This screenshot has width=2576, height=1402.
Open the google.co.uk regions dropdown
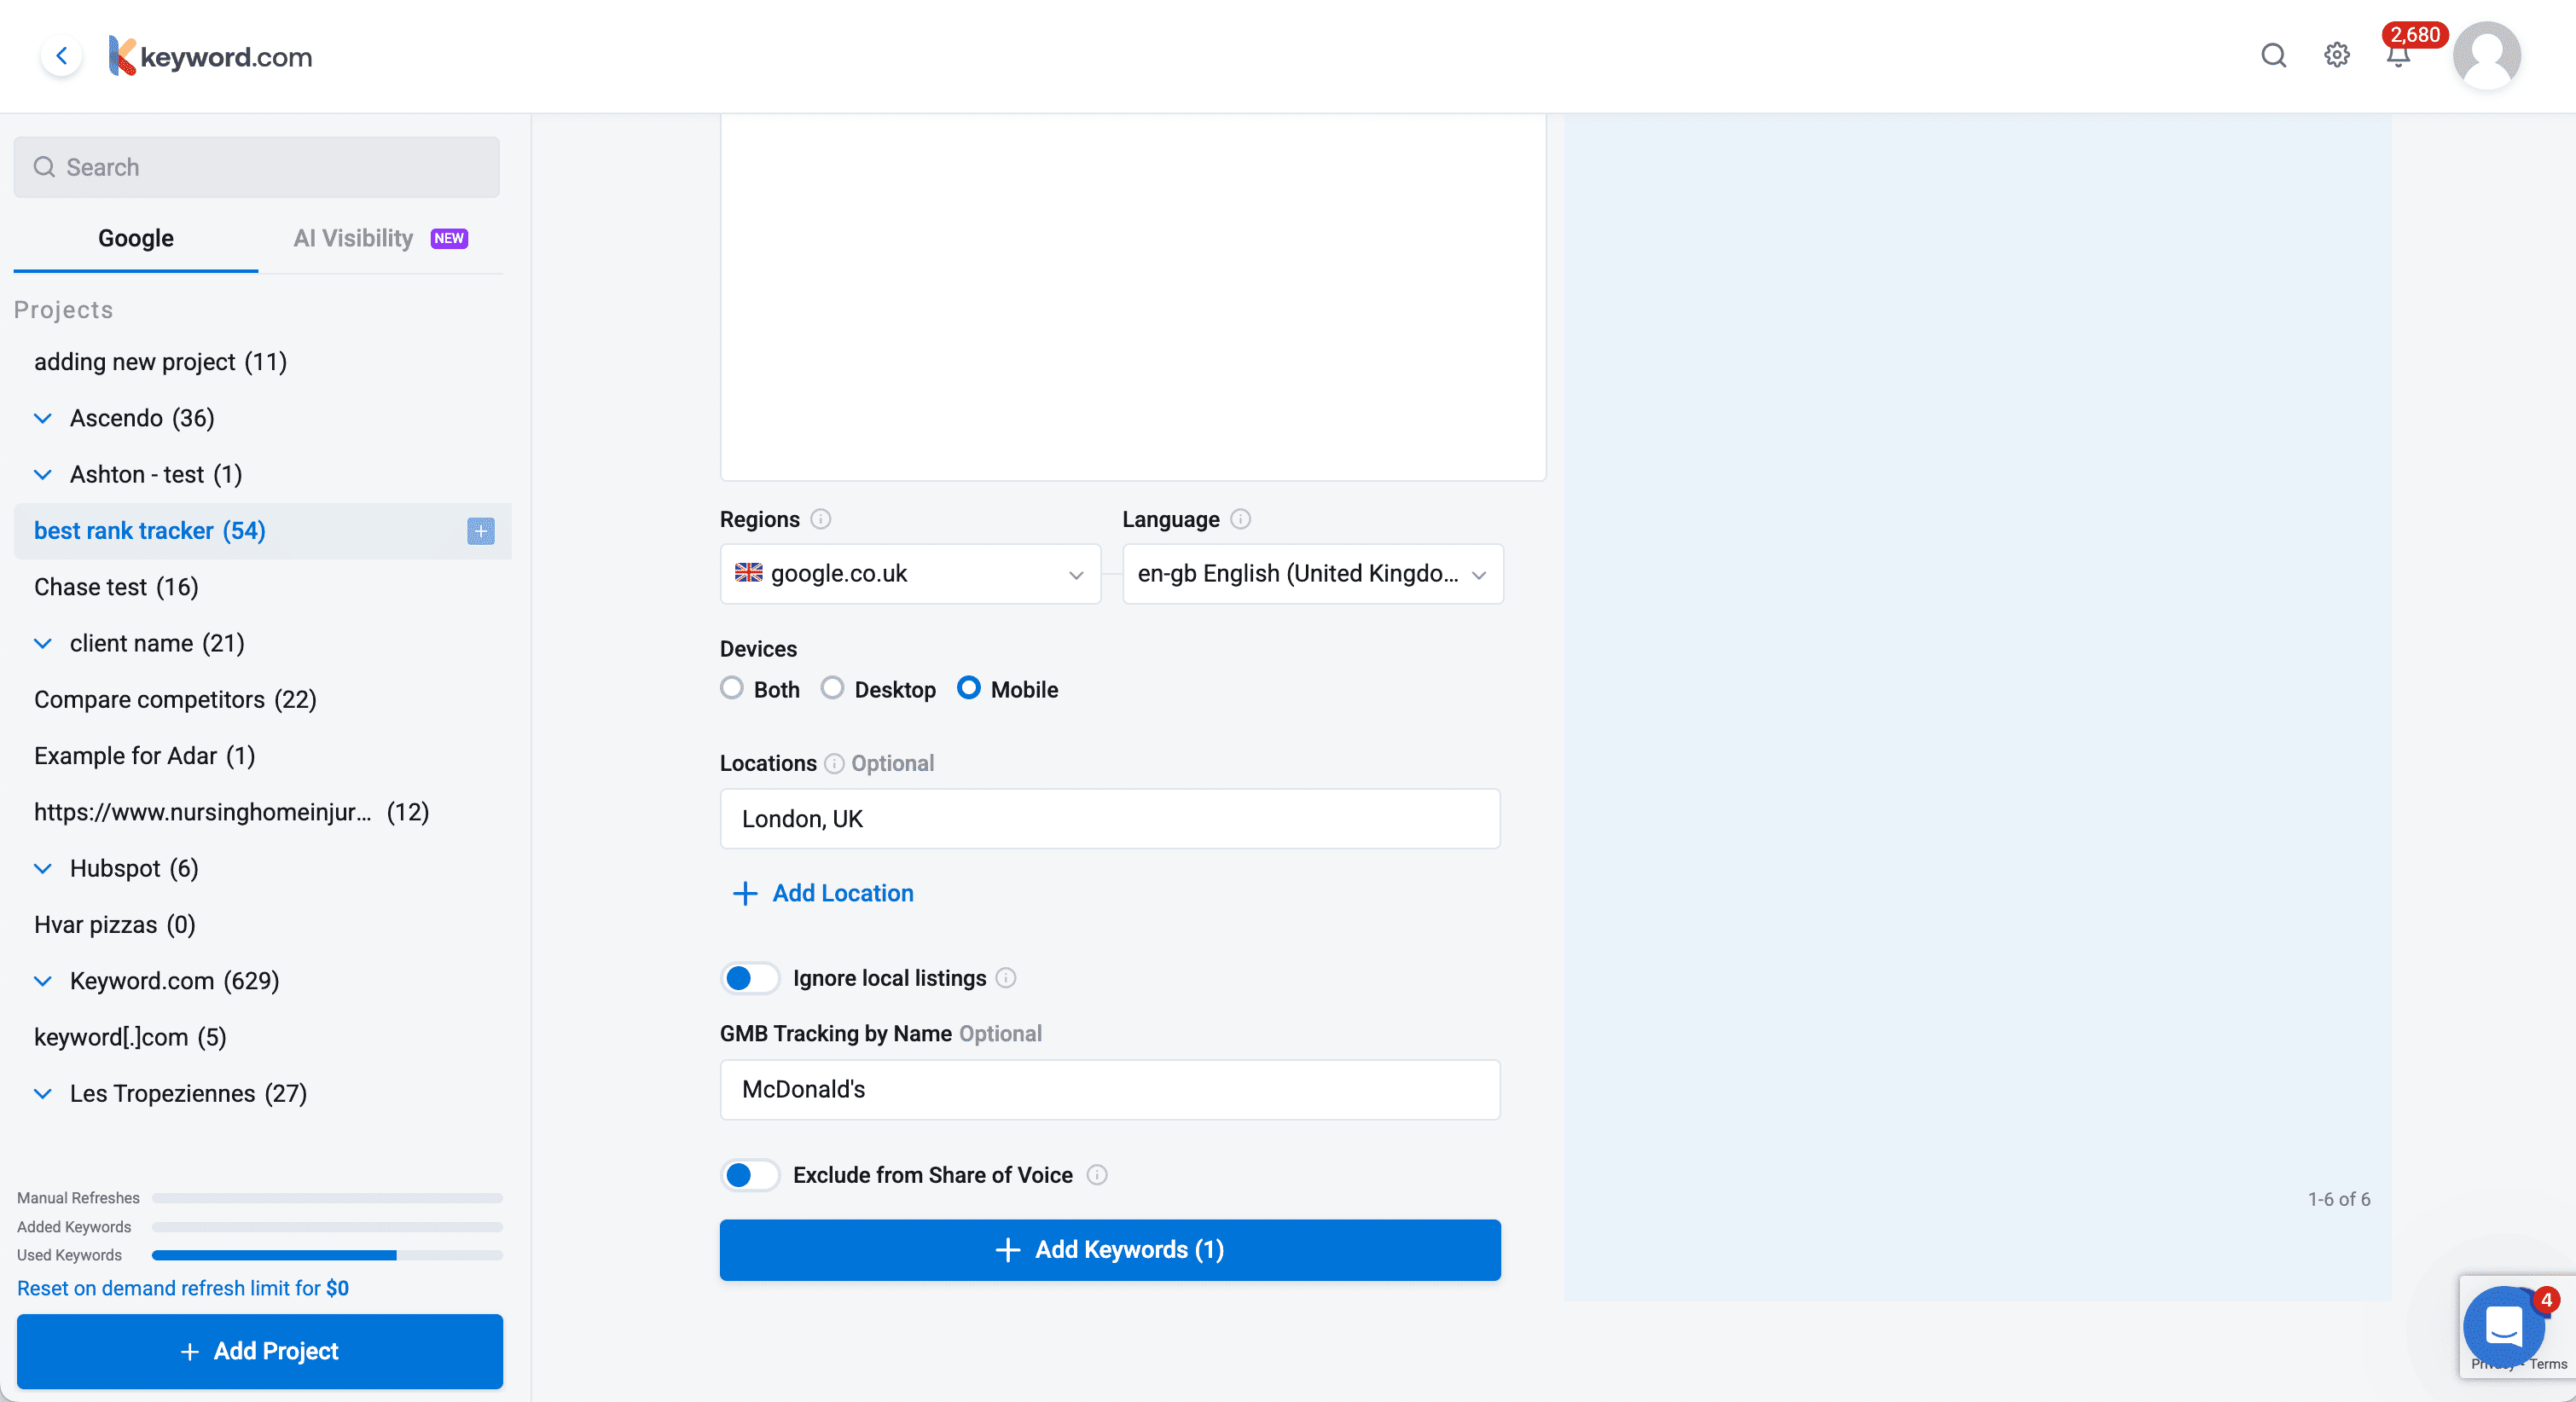pos(910,574)
